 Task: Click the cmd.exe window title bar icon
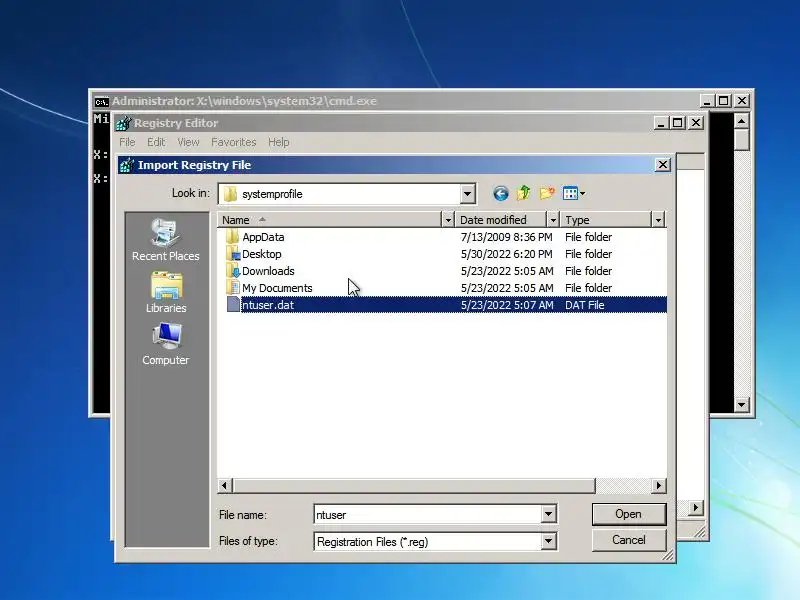[101, 102]
